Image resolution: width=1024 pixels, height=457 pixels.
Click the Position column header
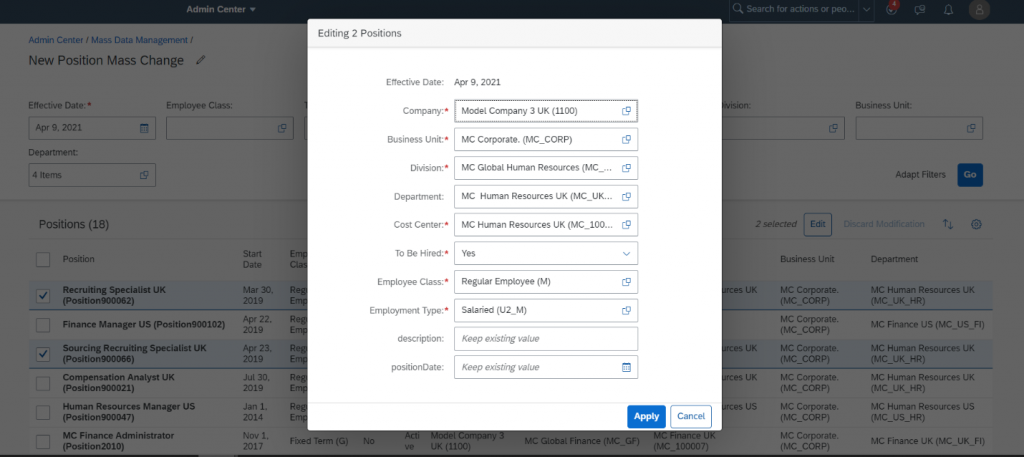coord(78,259)
